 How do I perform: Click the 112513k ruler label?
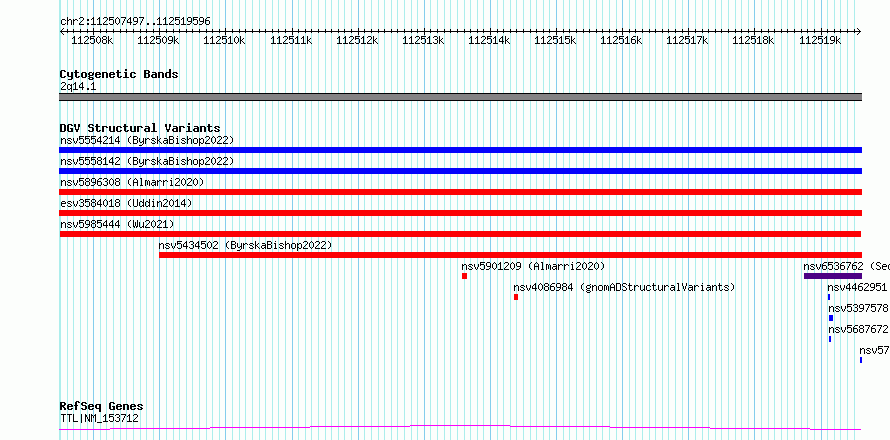coord(423,40)
